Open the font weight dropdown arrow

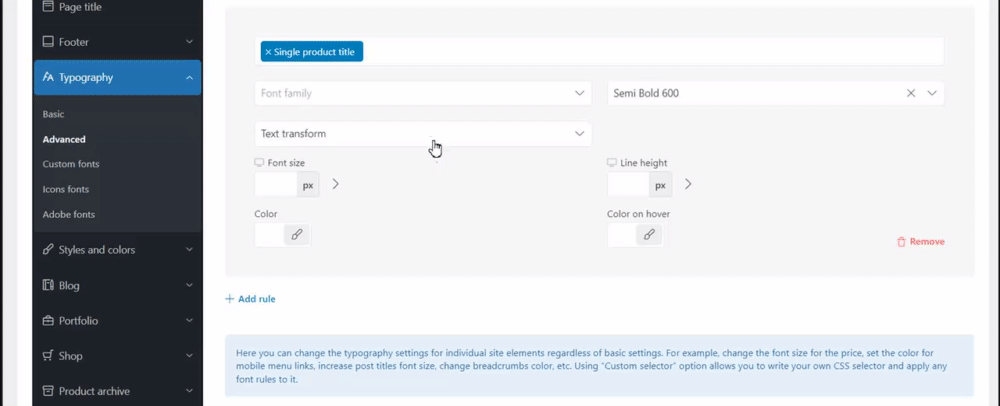click(x=932, y=93)
